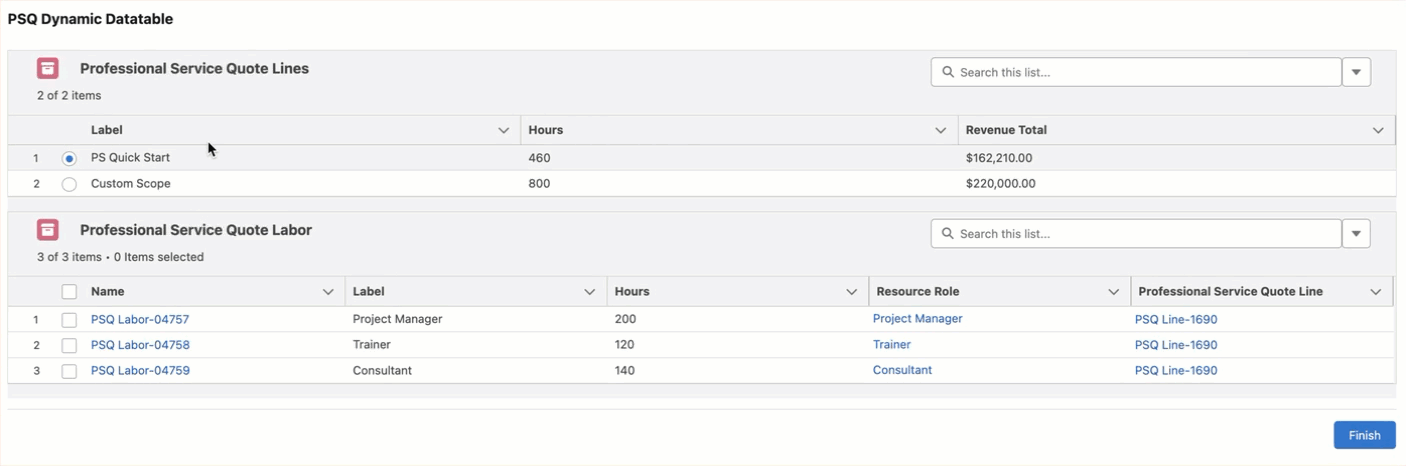
Task: Select the Custom Scope radio button
Action: pyautogui.click(x=69, y=184)
